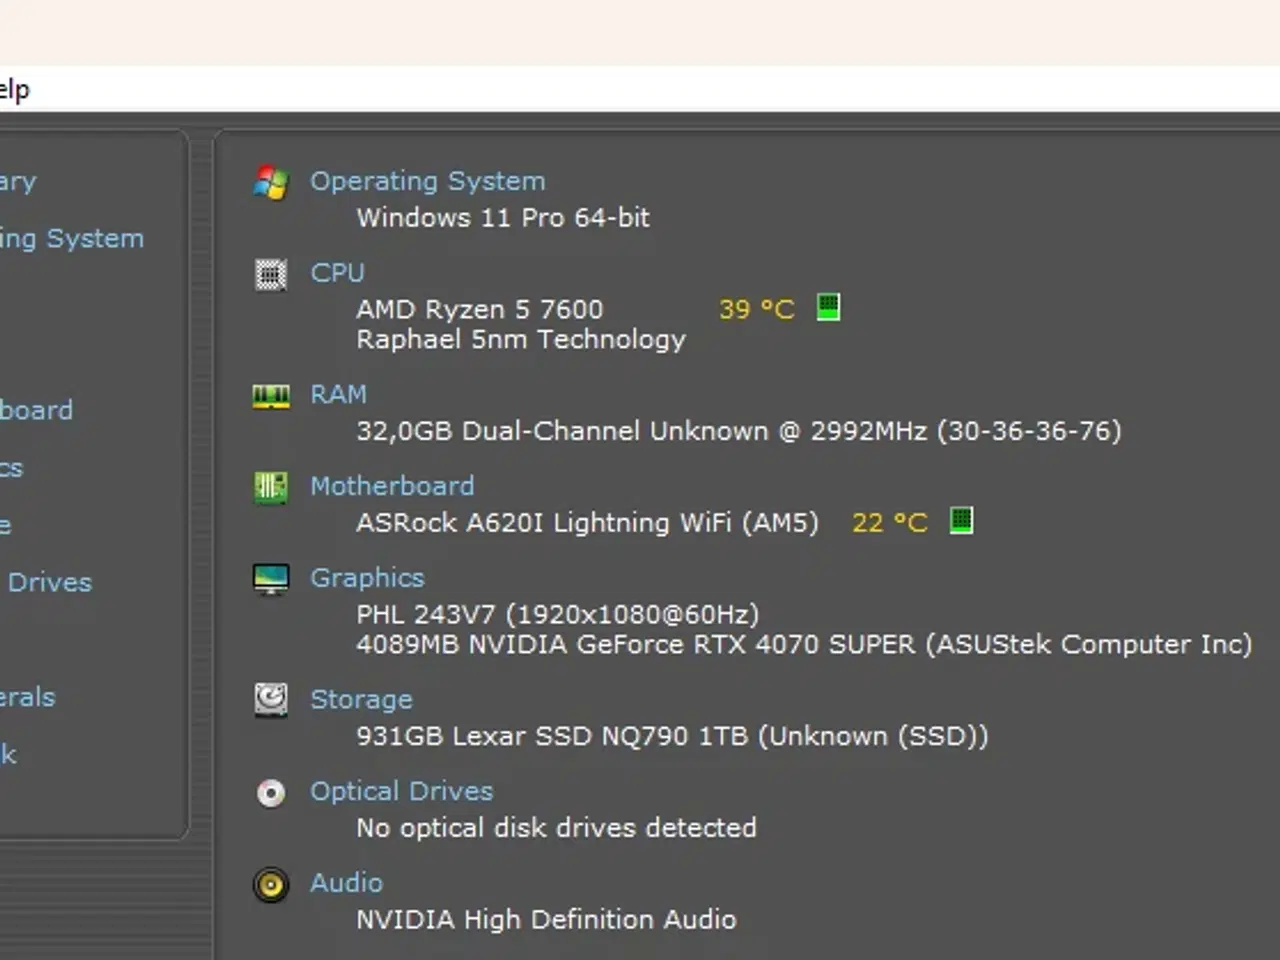Viewport: 1280px width, 960px height.
Task: Select Summary in the sidebar
Action: pos(18,182)
